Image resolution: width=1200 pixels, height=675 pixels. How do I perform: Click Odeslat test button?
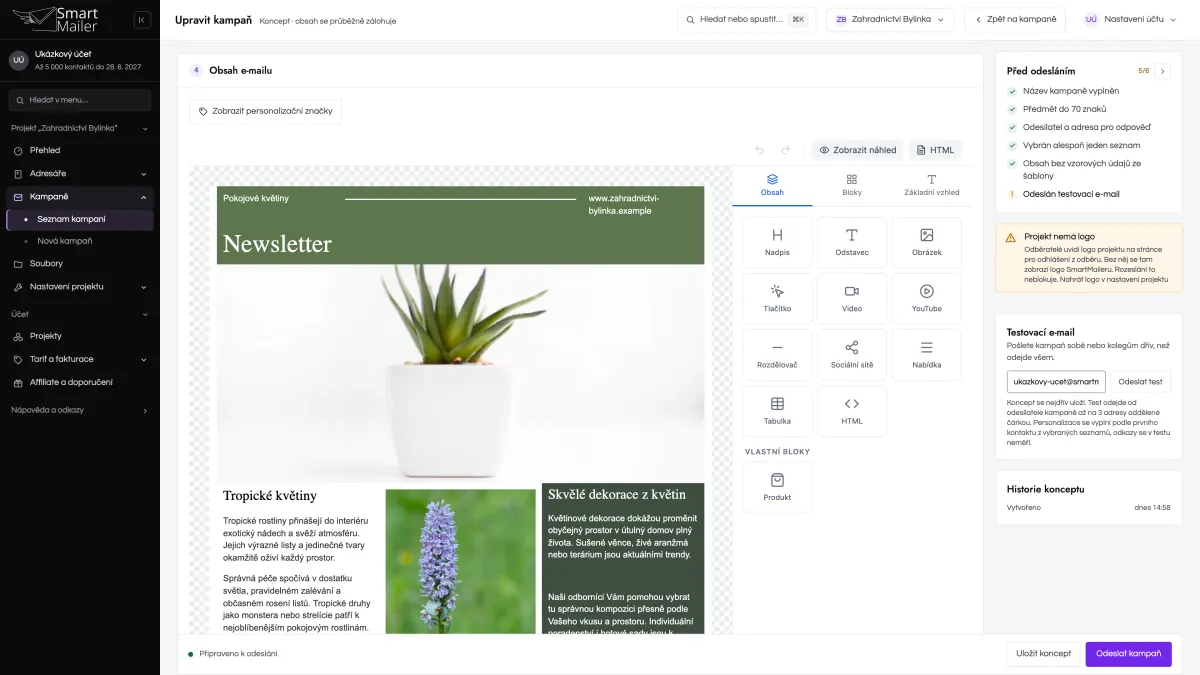point(1140,382)
